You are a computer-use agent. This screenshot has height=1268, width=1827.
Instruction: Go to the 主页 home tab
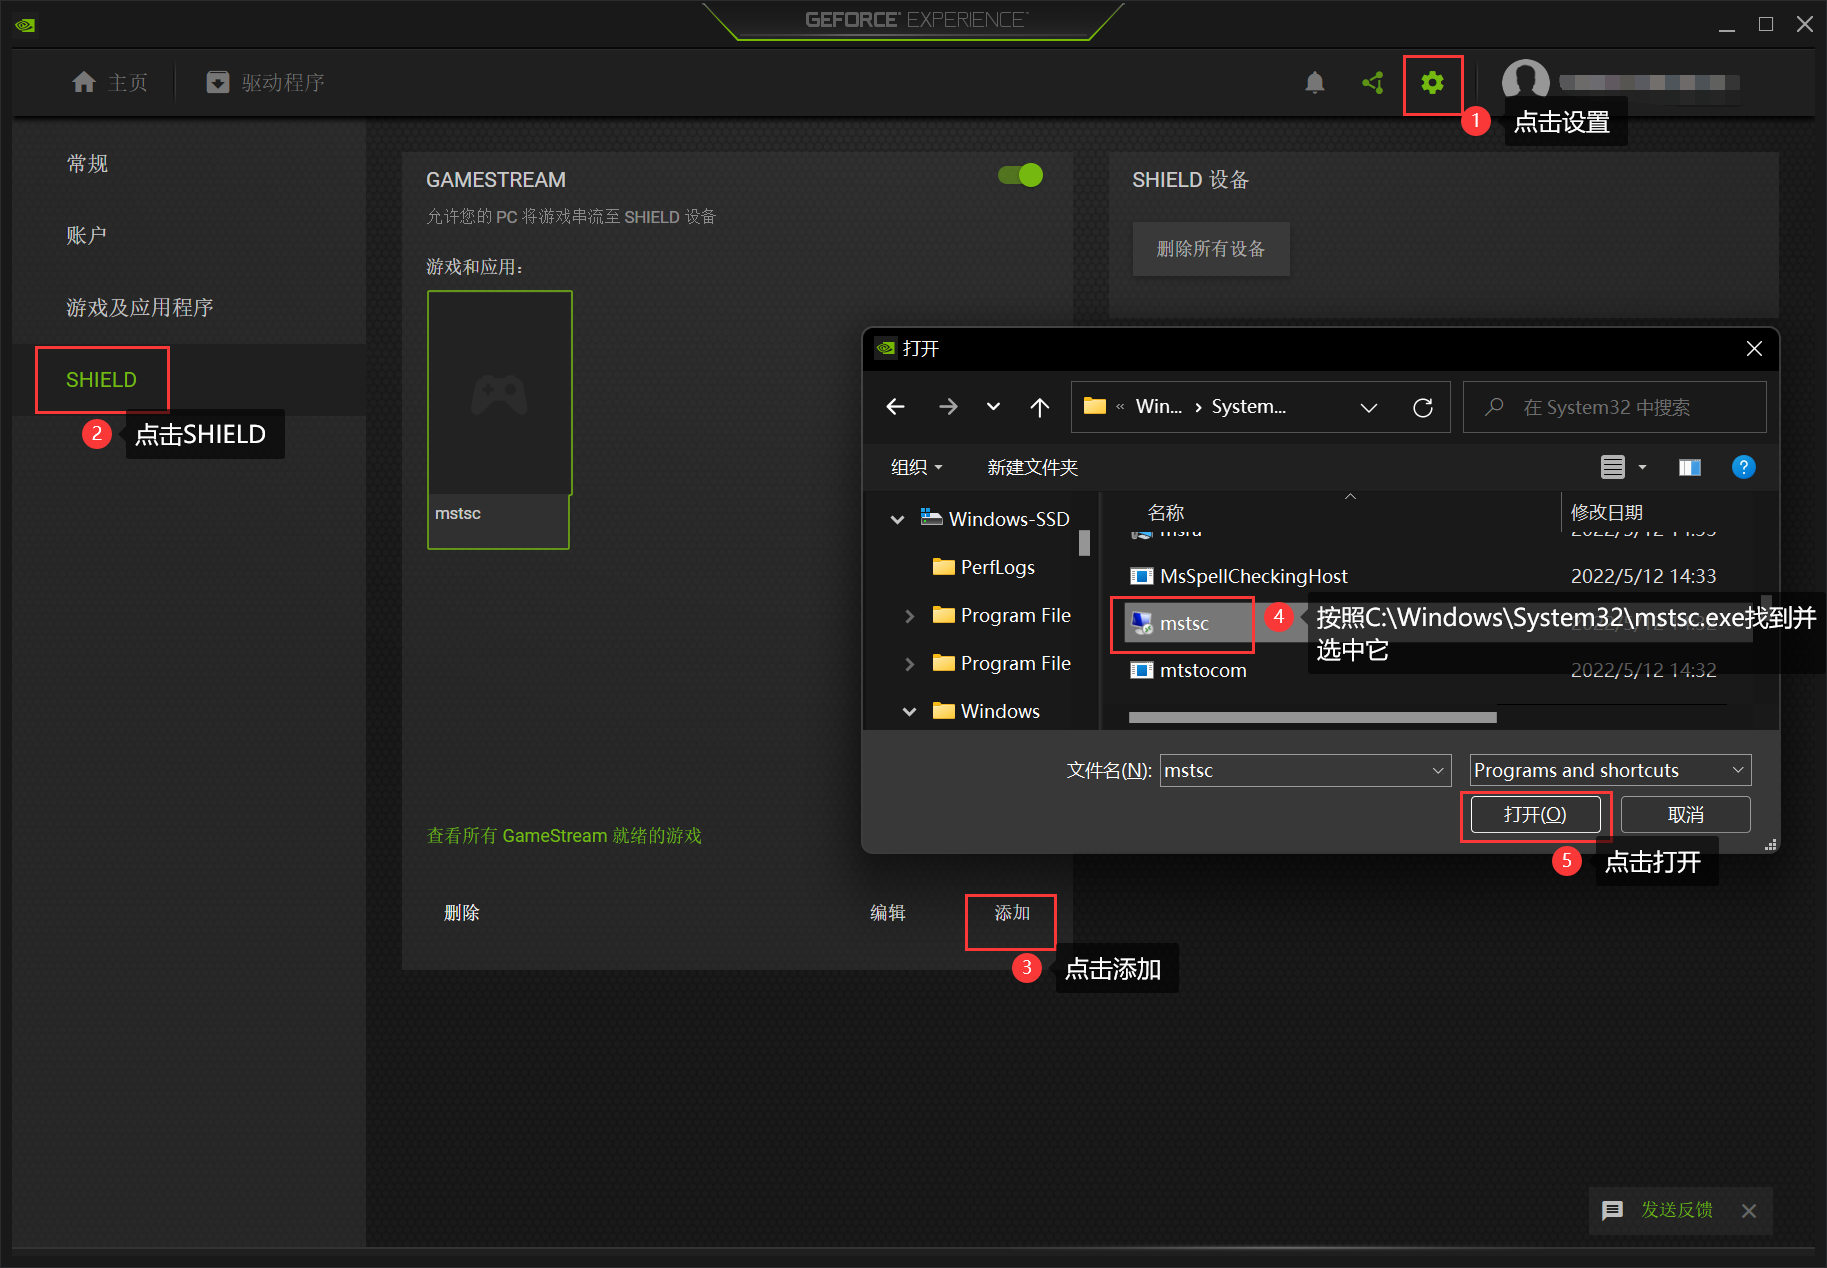(110, 82)
